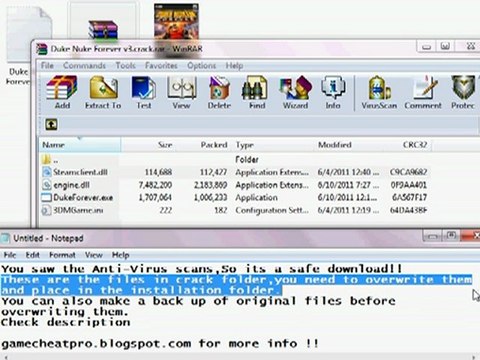The height and width of the screenshot is (360, 480).
Task: Click the DukeForever.exe file icon
Action: 46,198
